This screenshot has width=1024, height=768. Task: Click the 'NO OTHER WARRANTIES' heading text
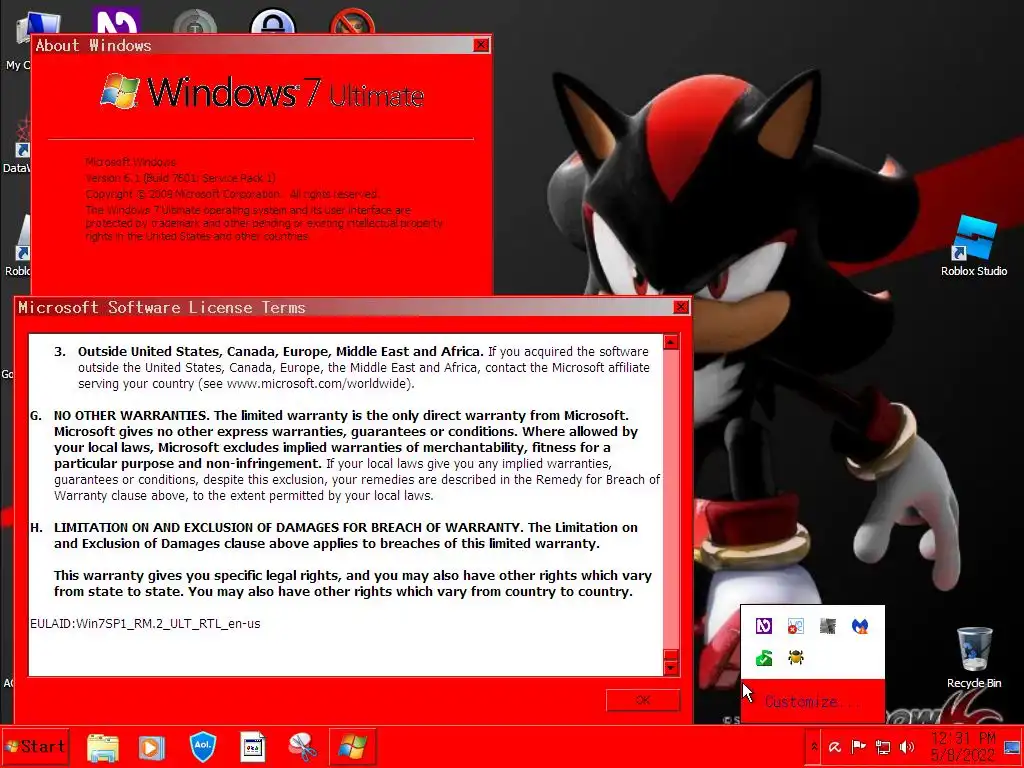(x=131, y=415)
